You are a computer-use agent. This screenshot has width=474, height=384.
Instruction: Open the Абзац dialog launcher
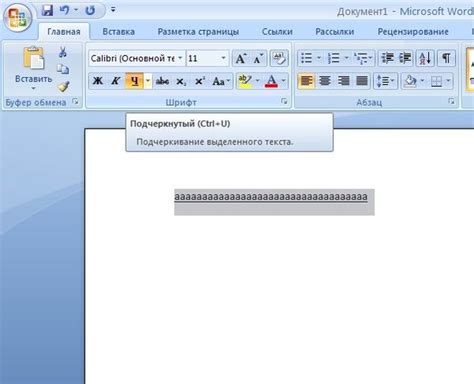point(451,101)
